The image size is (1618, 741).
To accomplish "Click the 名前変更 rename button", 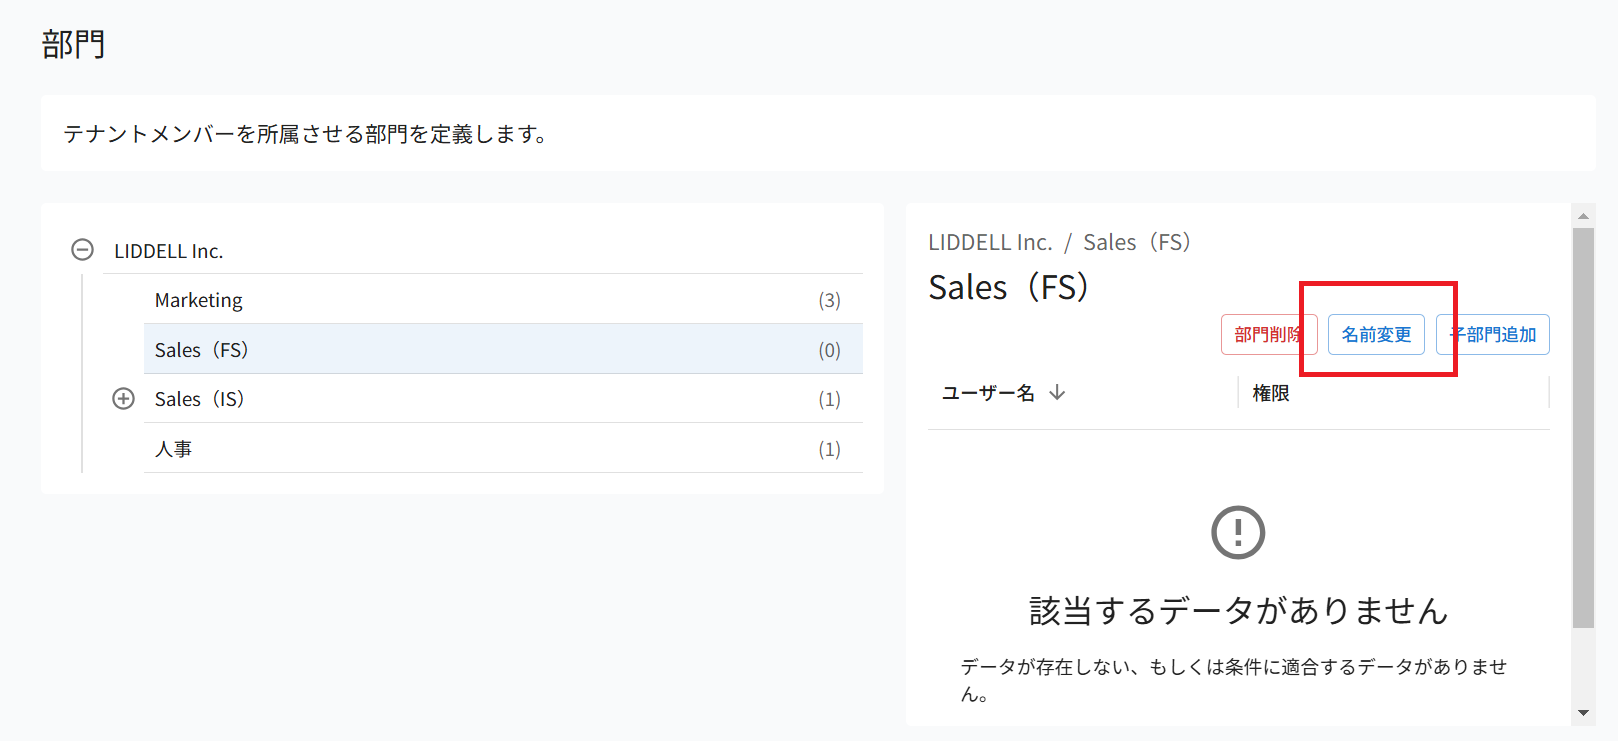I will (x=1376, y=334).
